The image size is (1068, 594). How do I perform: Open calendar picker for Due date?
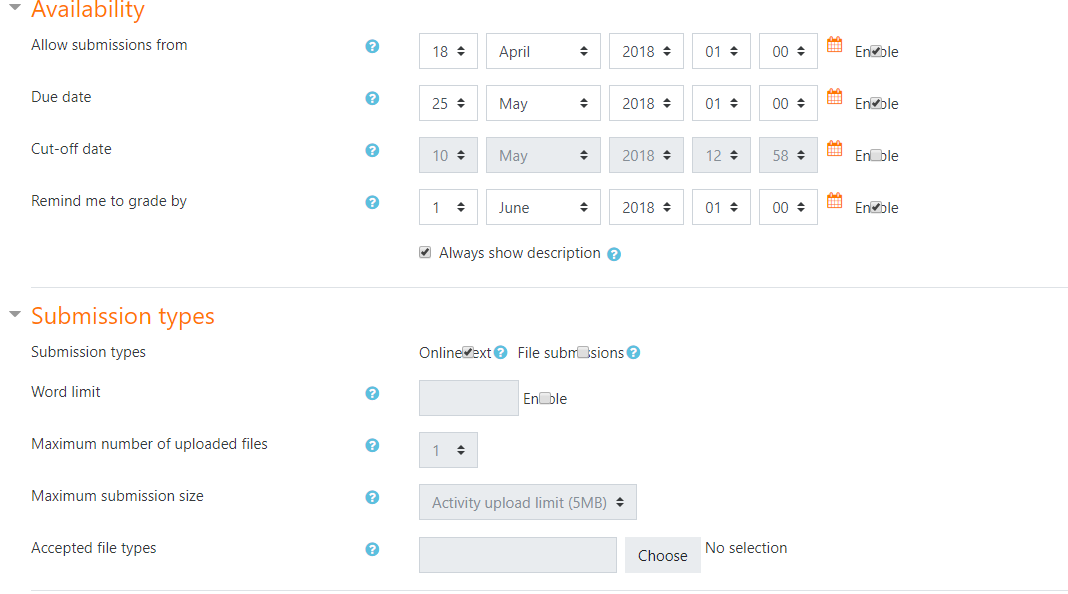click(834, 97)
